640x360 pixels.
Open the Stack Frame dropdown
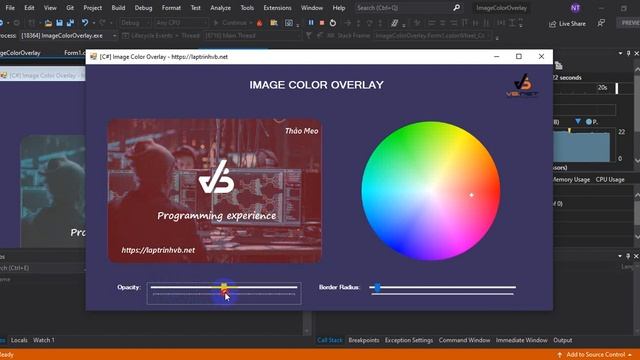click(433, 36)
